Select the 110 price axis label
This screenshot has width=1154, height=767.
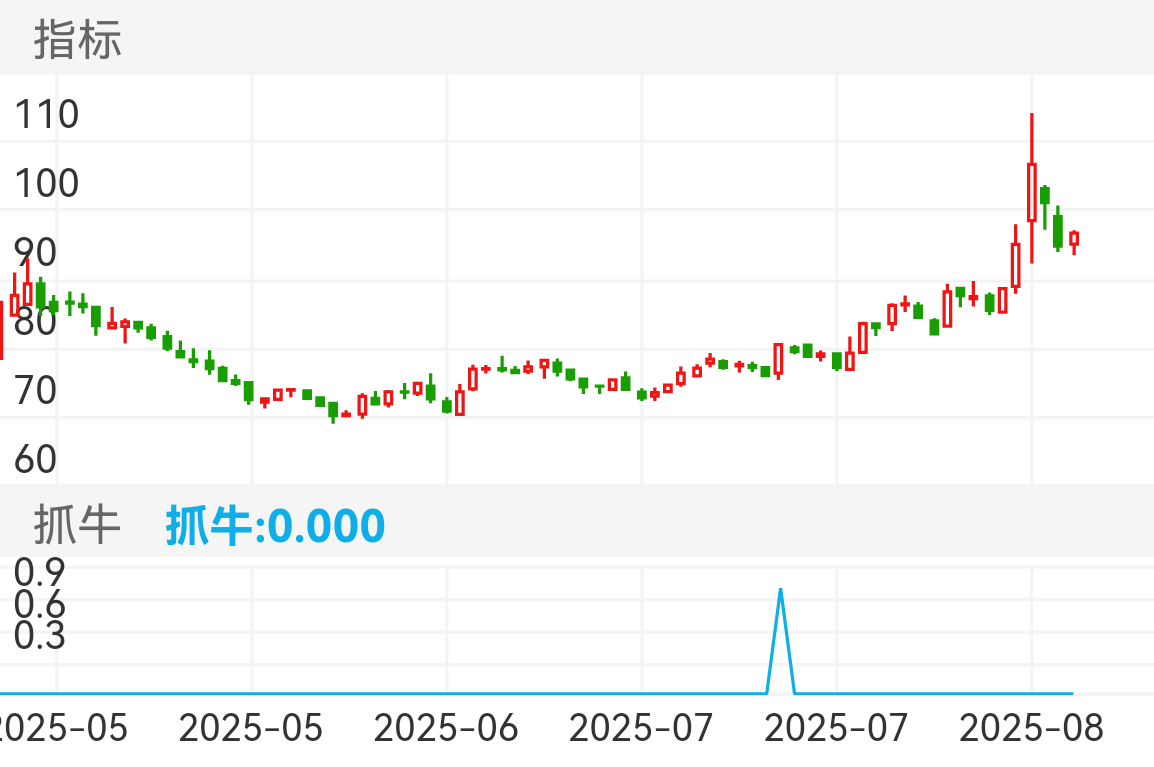pyautogui.click(x=46, y=114)
